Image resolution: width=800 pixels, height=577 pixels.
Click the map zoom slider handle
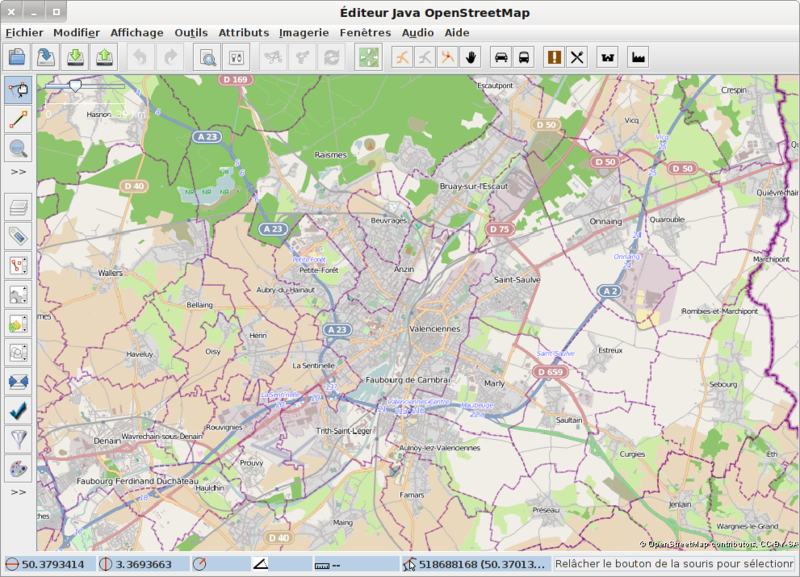[75, 87]
